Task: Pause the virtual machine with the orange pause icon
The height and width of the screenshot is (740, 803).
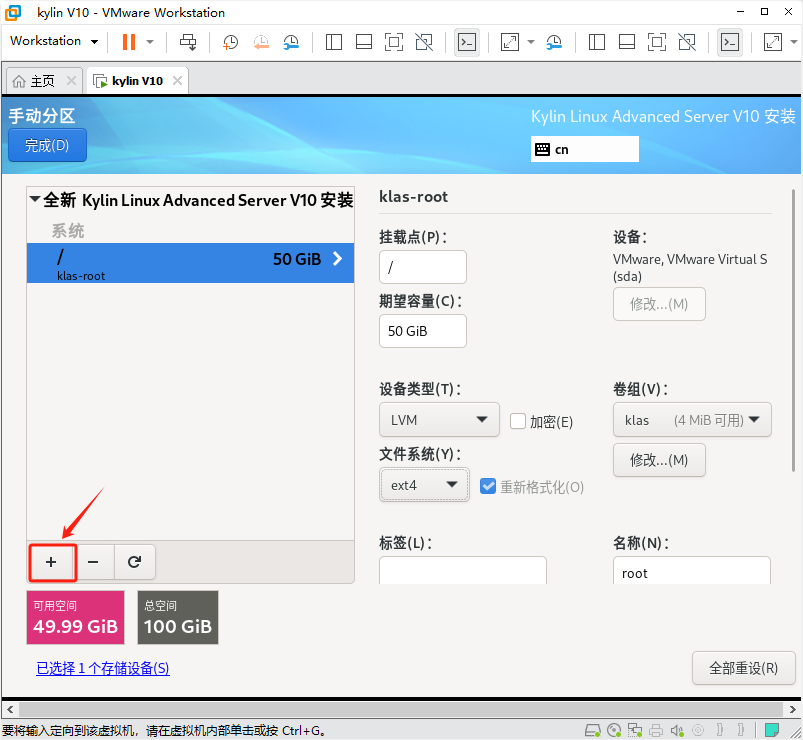Action: pyautogui.click(x=129, y=42)
